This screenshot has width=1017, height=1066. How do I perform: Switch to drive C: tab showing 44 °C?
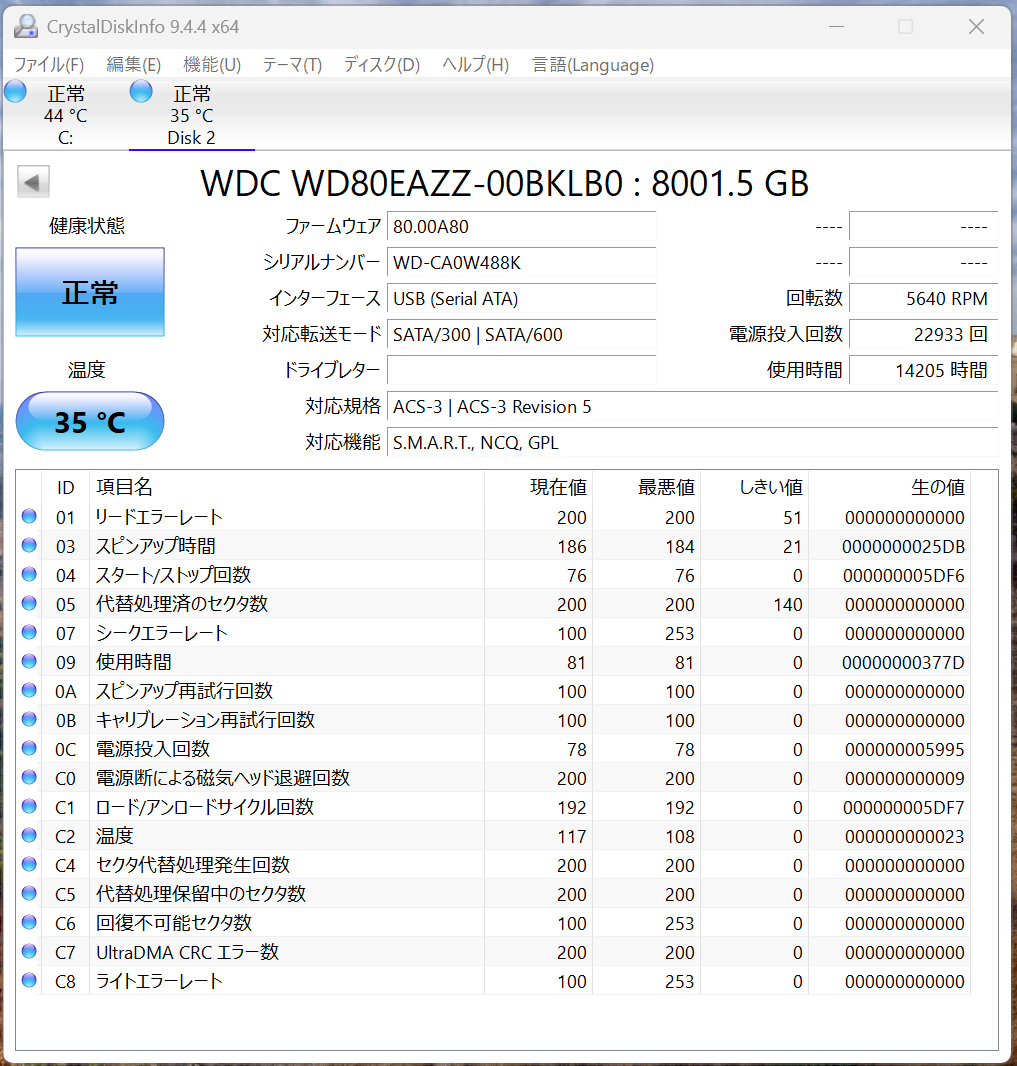pos(65,114)
